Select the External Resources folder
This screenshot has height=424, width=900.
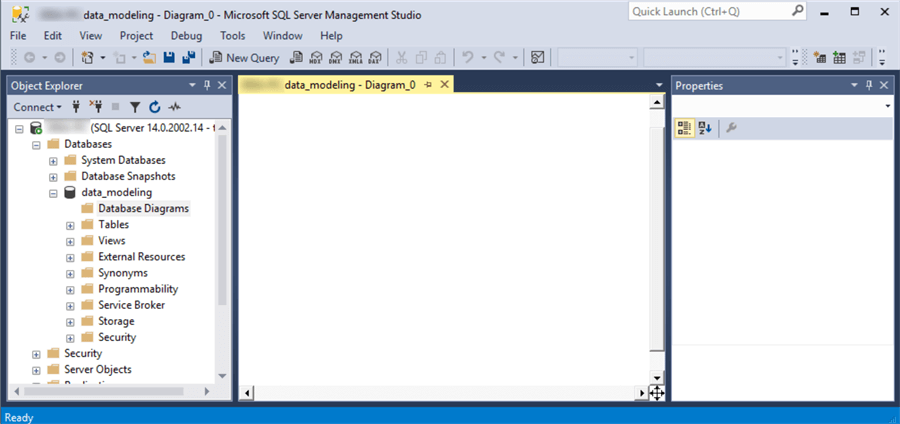[x=142, y=257]
